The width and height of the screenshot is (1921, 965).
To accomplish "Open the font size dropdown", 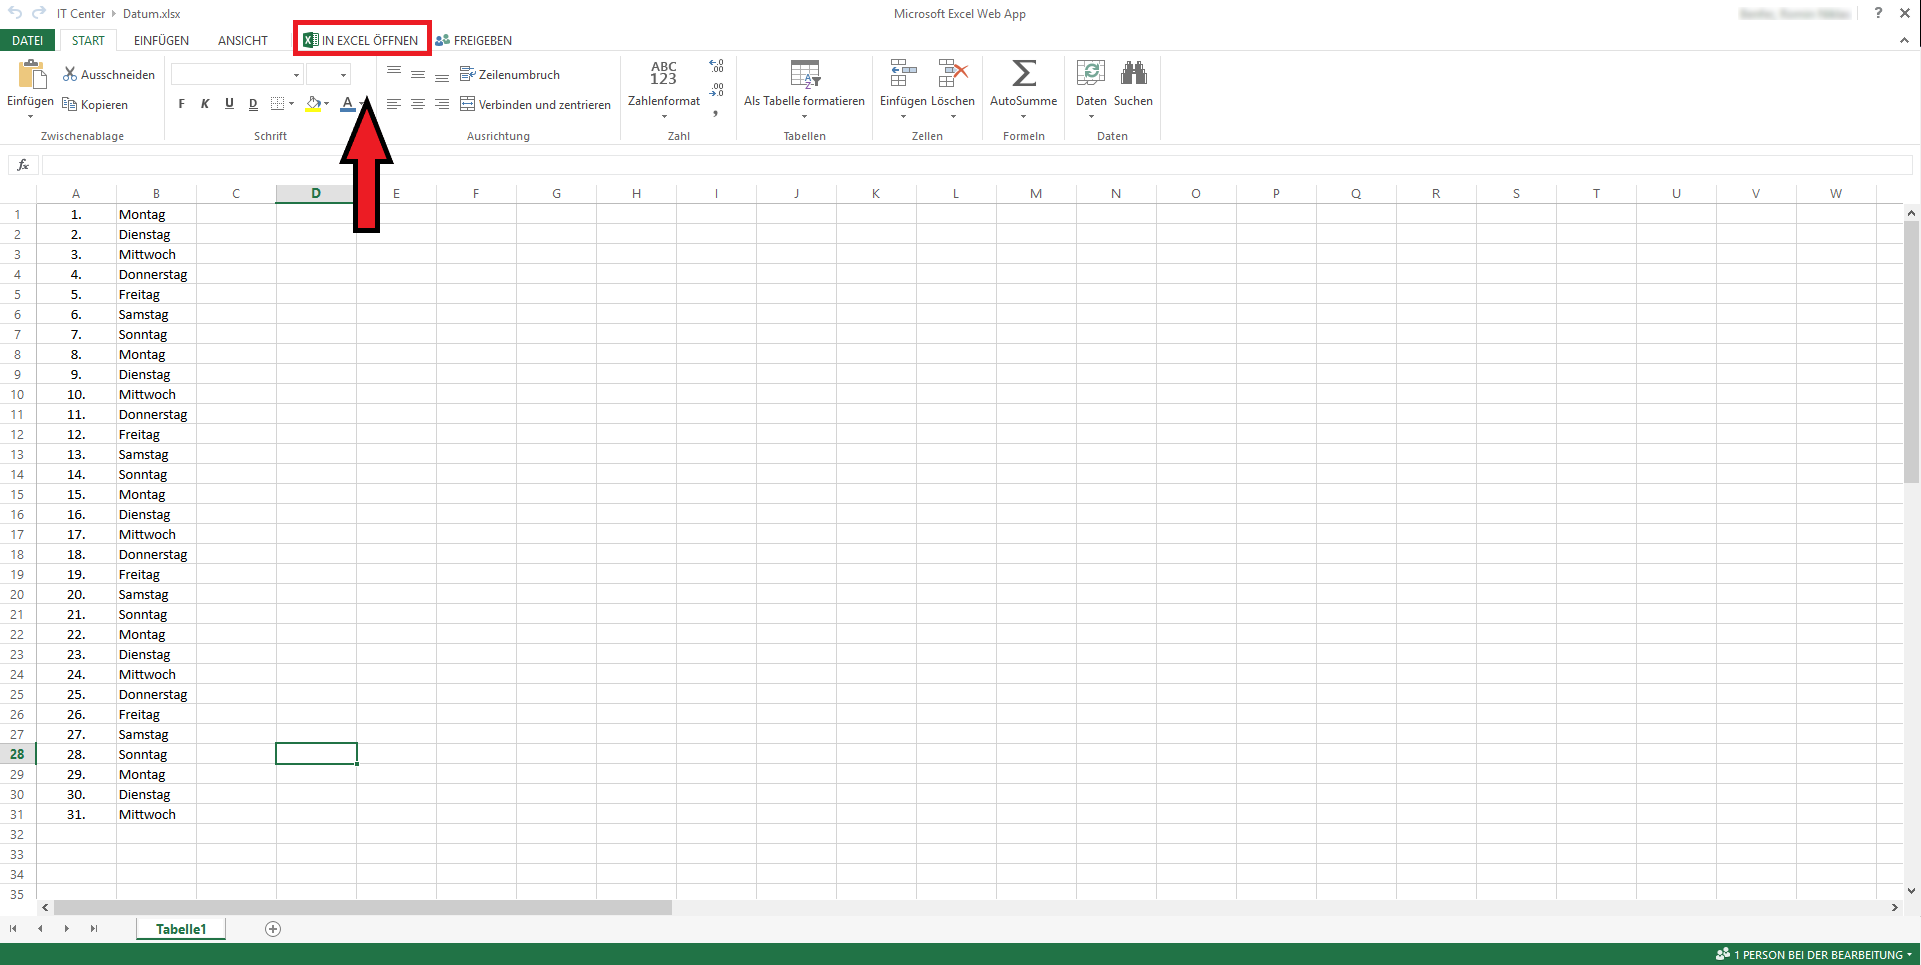I will click(x=329, y=74).
